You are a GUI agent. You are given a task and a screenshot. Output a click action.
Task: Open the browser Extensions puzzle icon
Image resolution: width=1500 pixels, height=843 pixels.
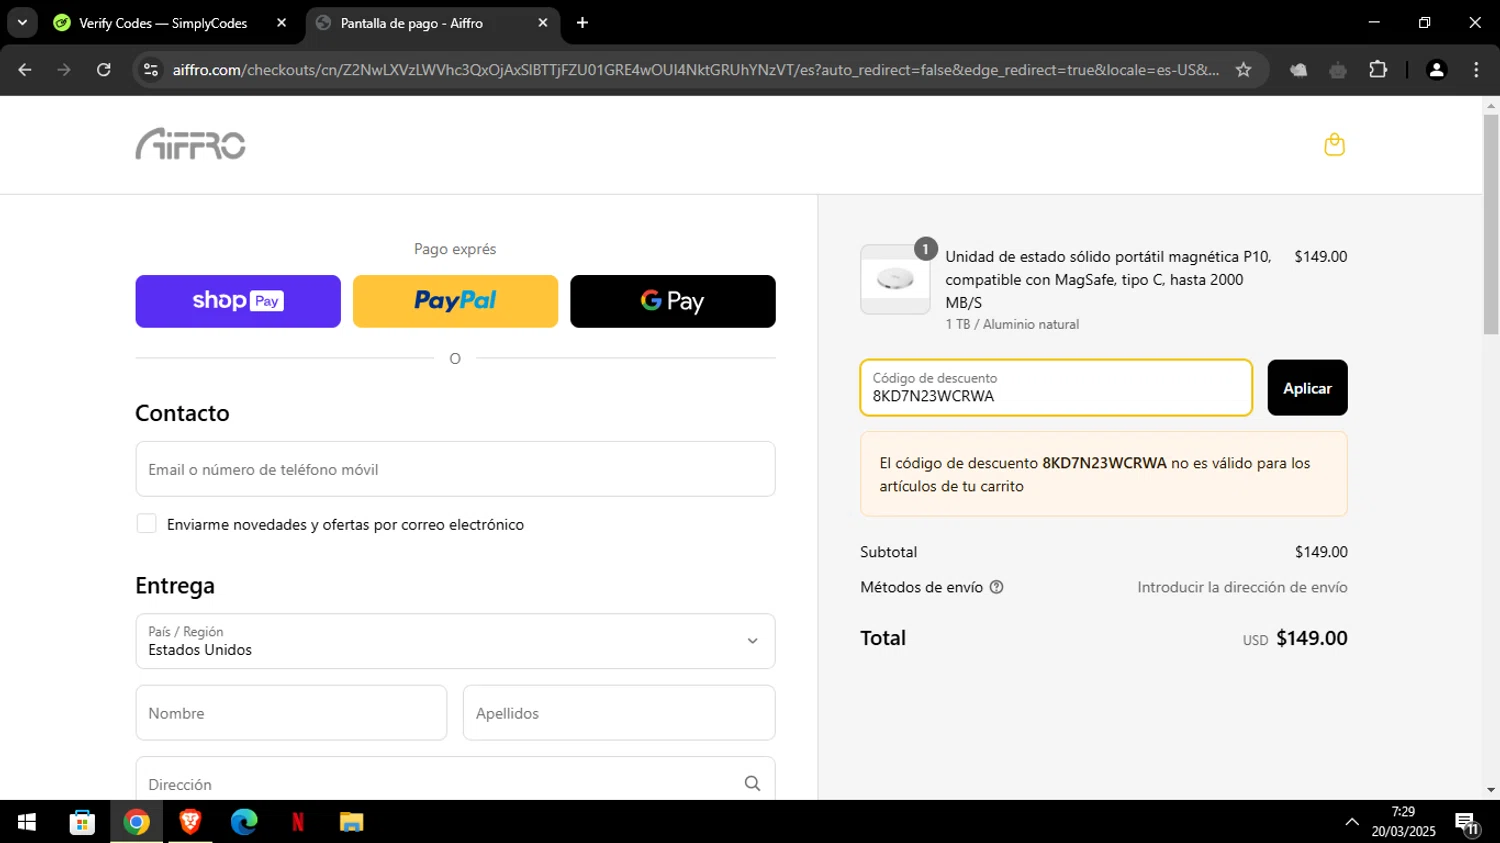coord(1378,70)
